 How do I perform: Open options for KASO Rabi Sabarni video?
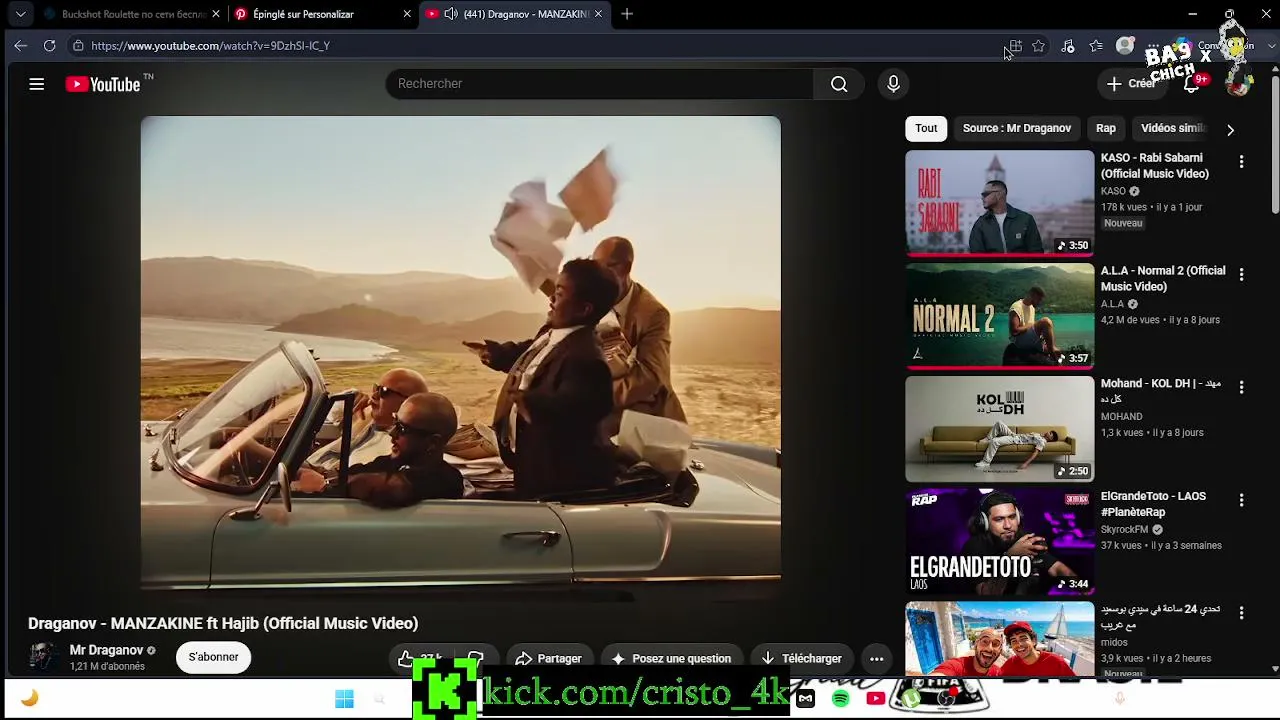point(1241,162)
